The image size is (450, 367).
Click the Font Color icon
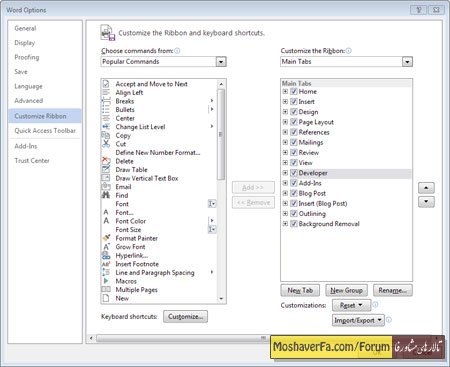(x=106, y=221)
